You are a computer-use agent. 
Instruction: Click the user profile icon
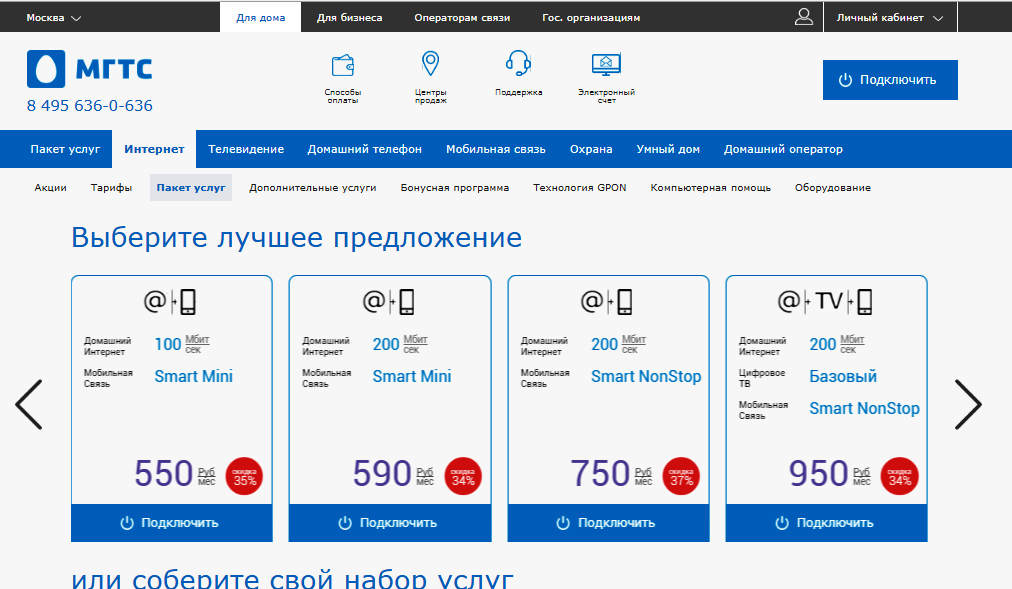804,17
